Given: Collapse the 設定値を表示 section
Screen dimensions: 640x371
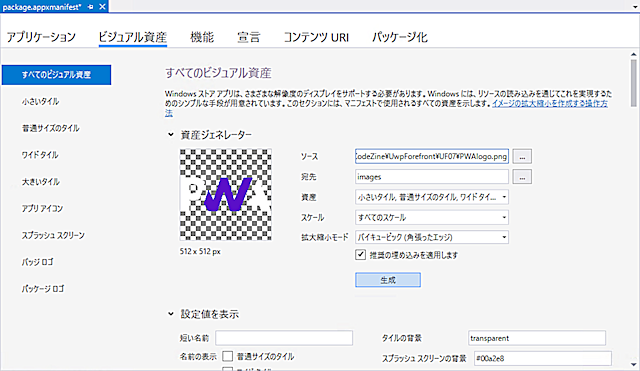Looking at the screenshot, I should [171, 314].
